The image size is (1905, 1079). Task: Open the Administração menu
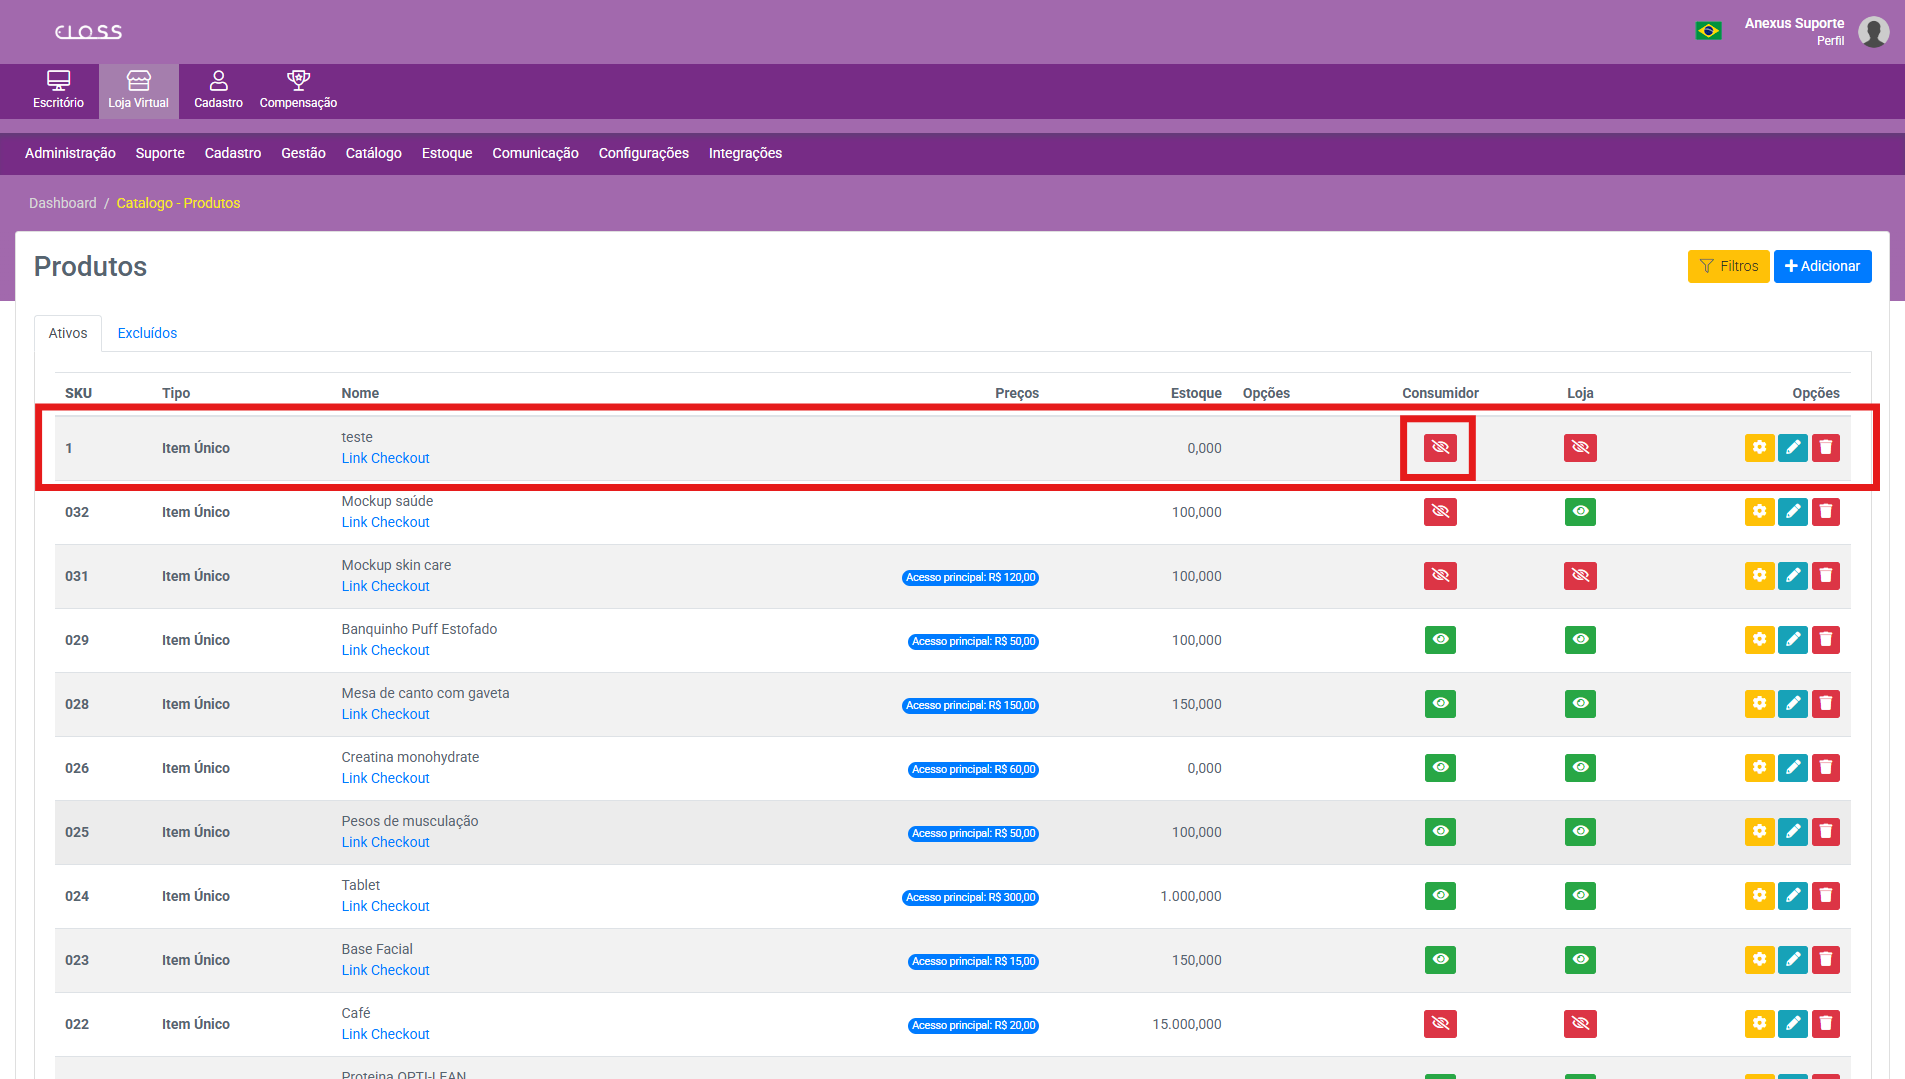(x=70, y=153)
